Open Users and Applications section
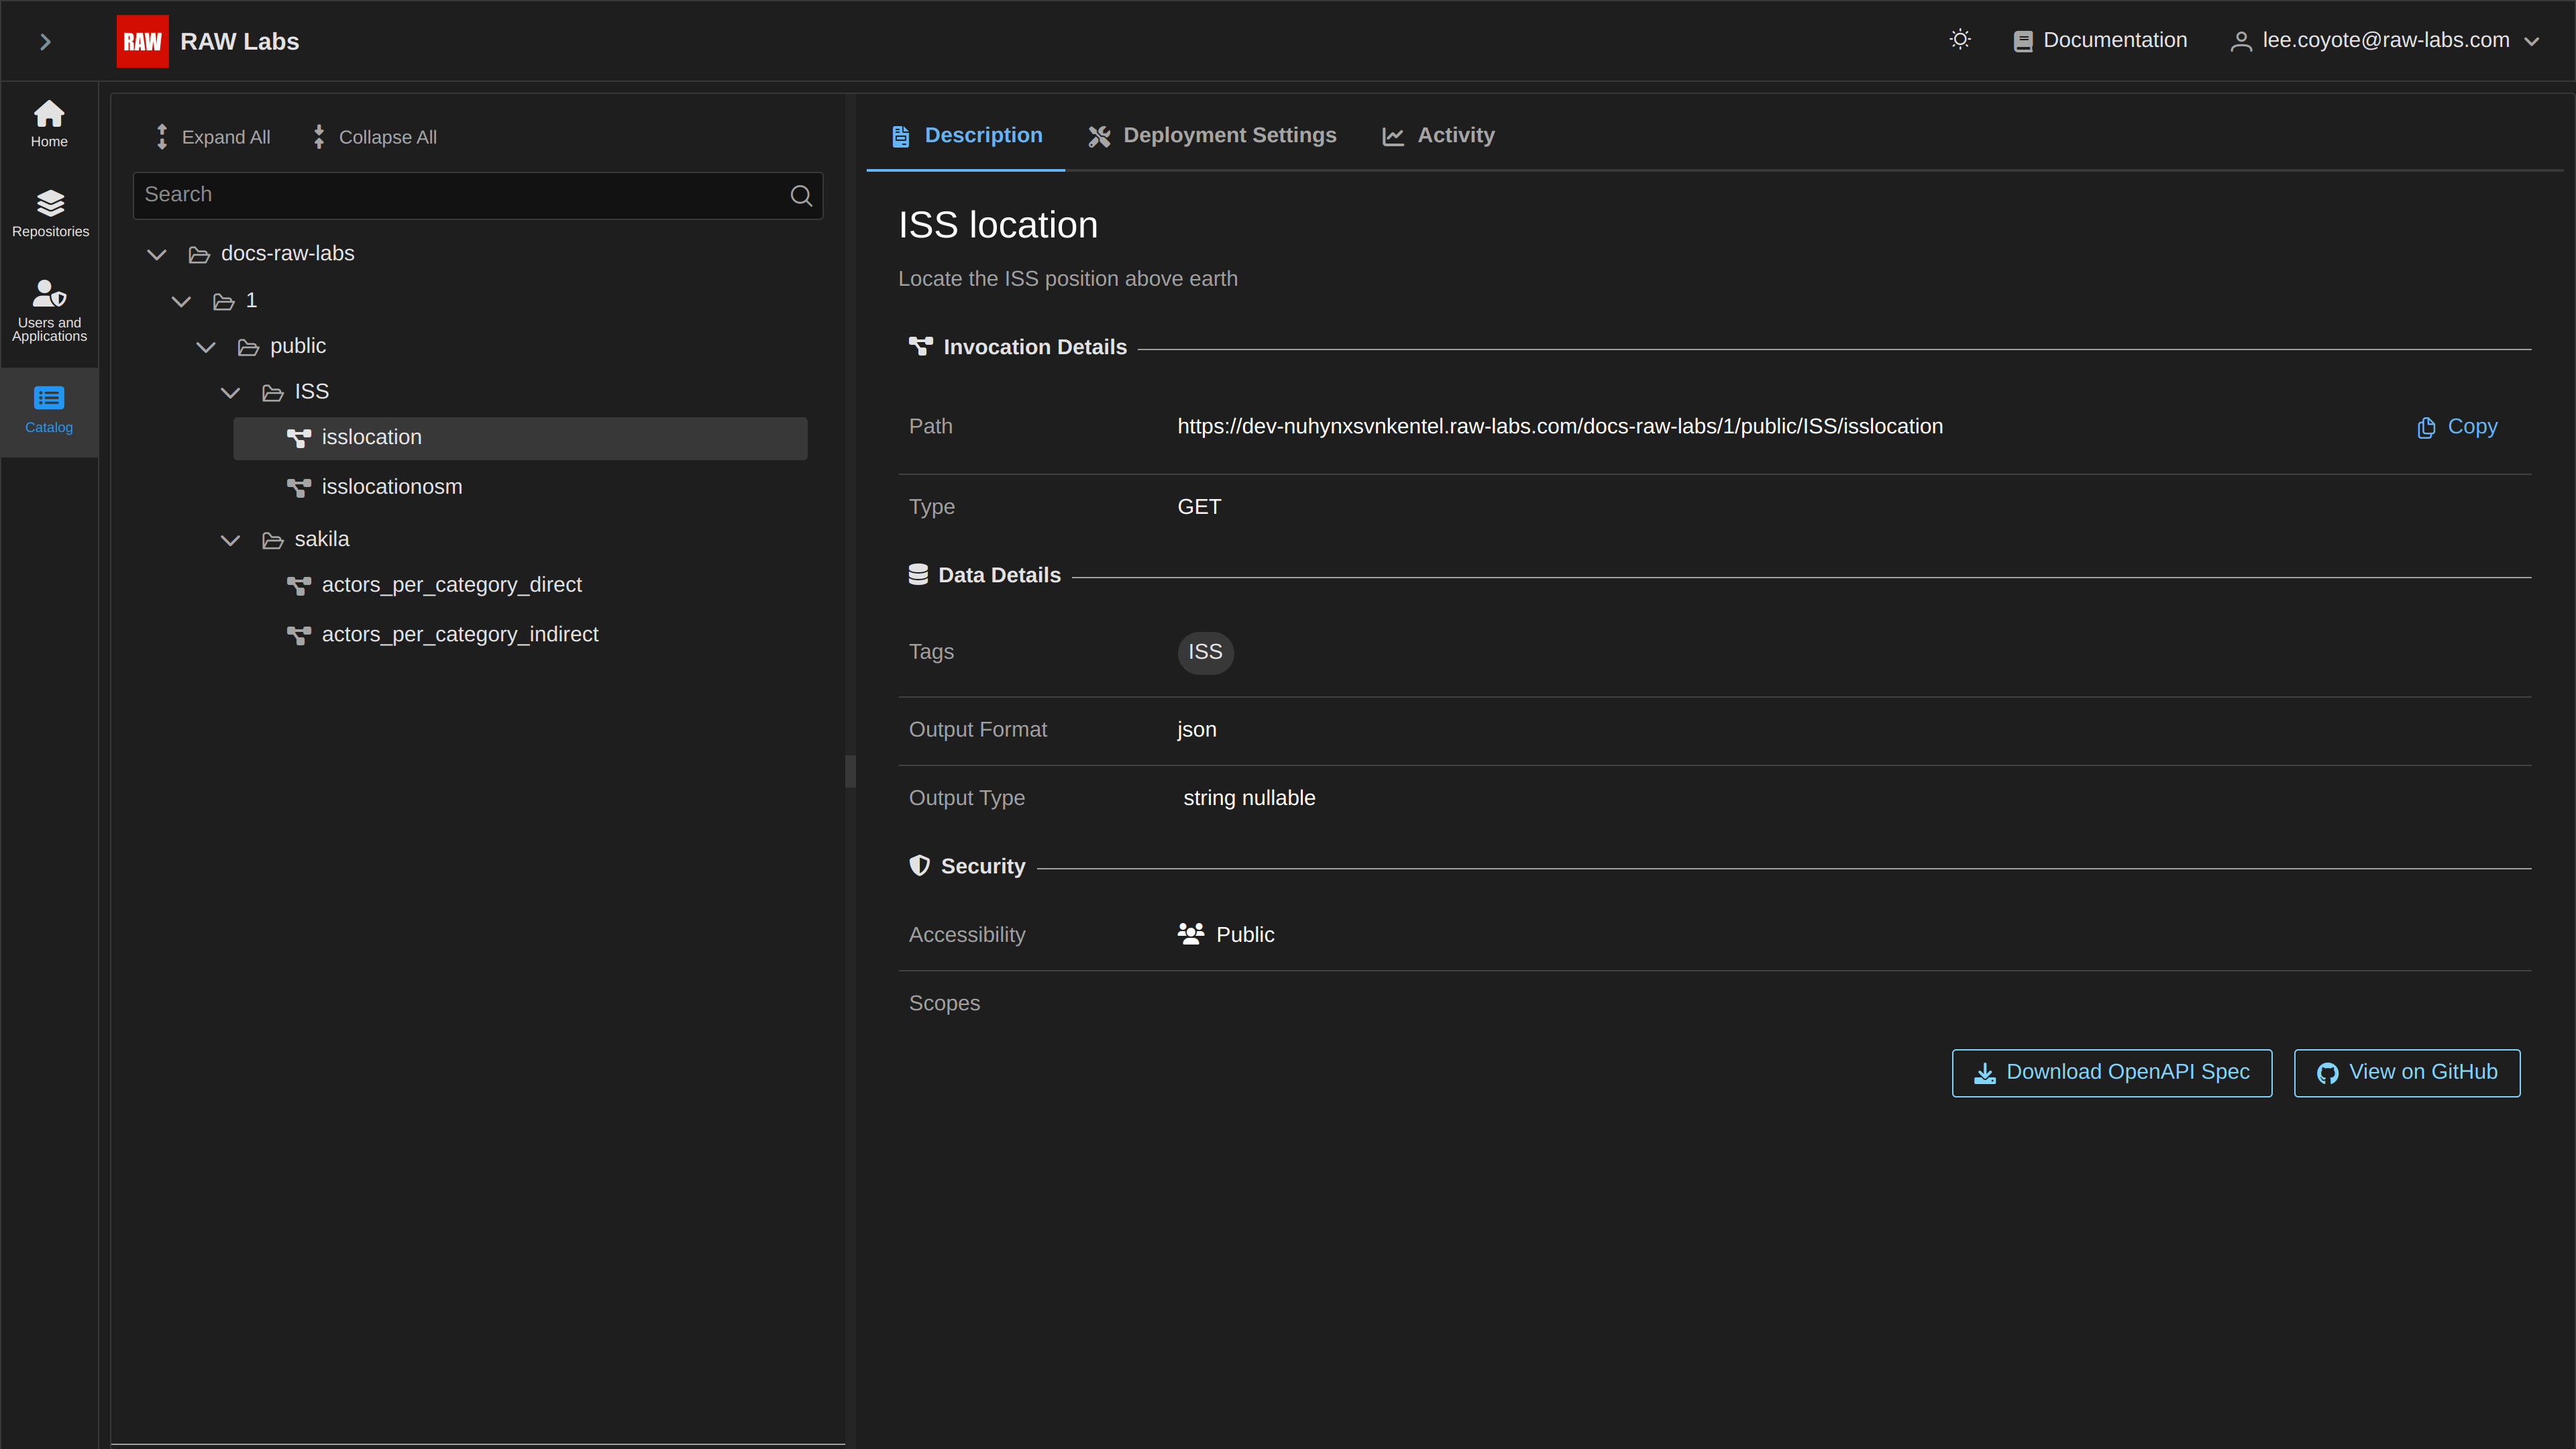The image size is (2576, 1449). pyautogui.click(x=49, y=311)
